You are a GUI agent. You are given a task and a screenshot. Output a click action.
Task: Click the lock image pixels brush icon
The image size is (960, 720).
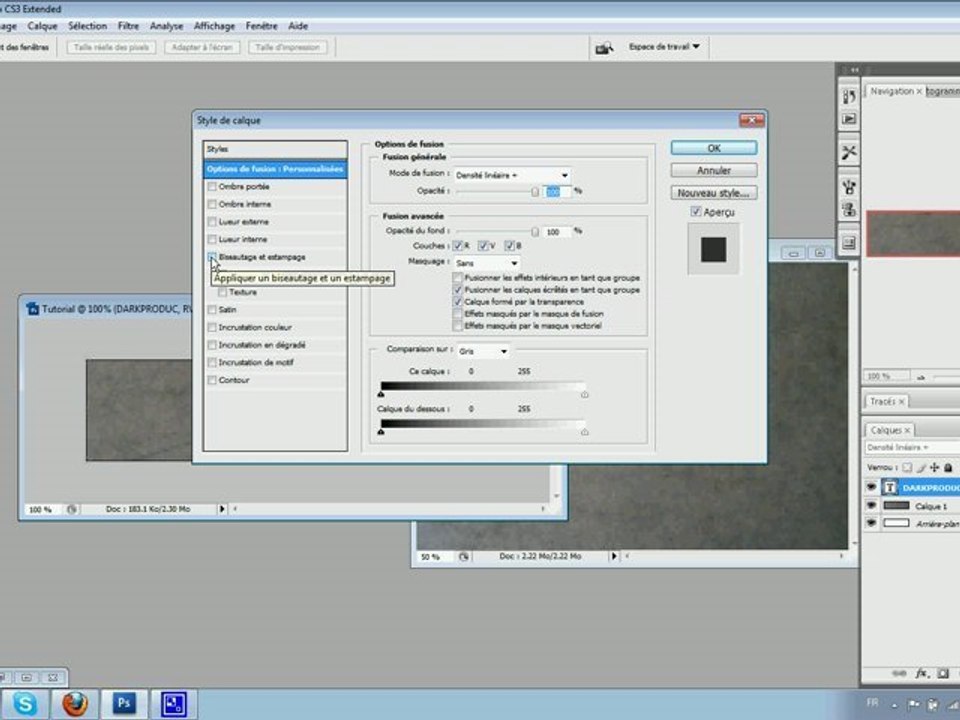click(921, 468)
